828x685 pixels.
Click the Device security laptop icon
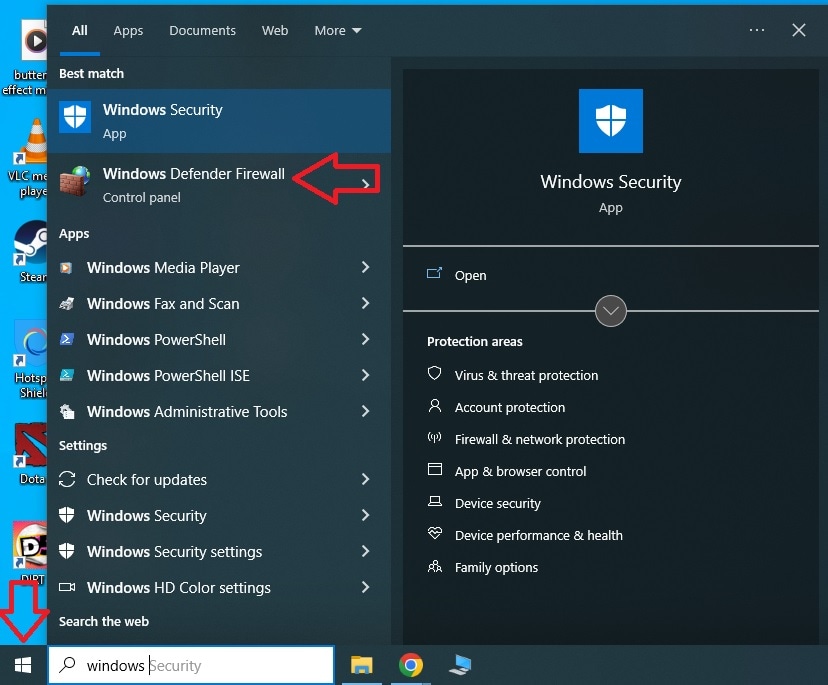point(435,502)
